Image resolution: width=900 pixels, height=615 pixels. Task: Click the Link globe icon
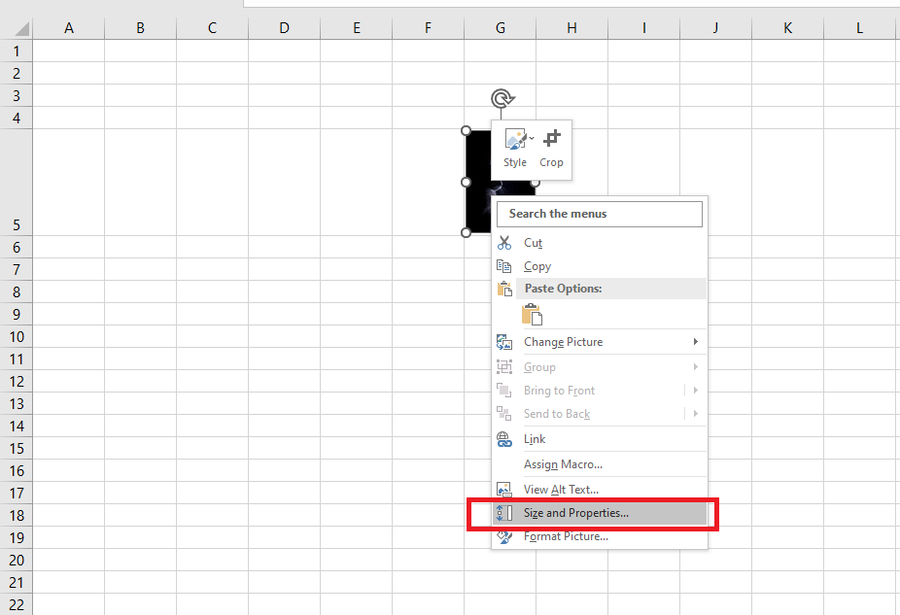504,439
